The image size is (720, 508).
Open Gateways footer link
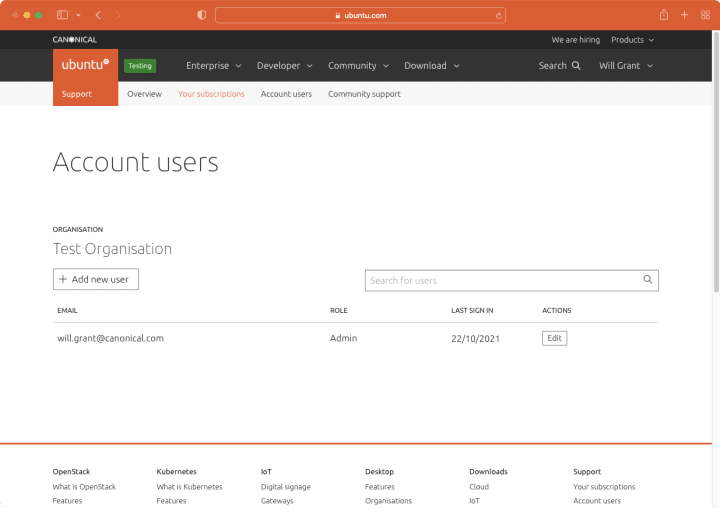[x=277, y=501]
